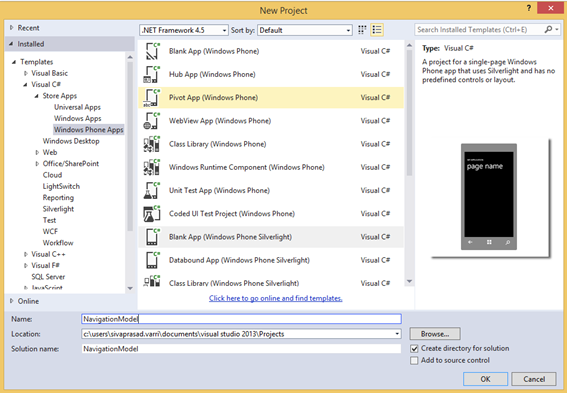Image resolution: width=567 pixels, height=393 pixels.
Task: Click the search magnifier icon
Action: (x=549, y=29)
